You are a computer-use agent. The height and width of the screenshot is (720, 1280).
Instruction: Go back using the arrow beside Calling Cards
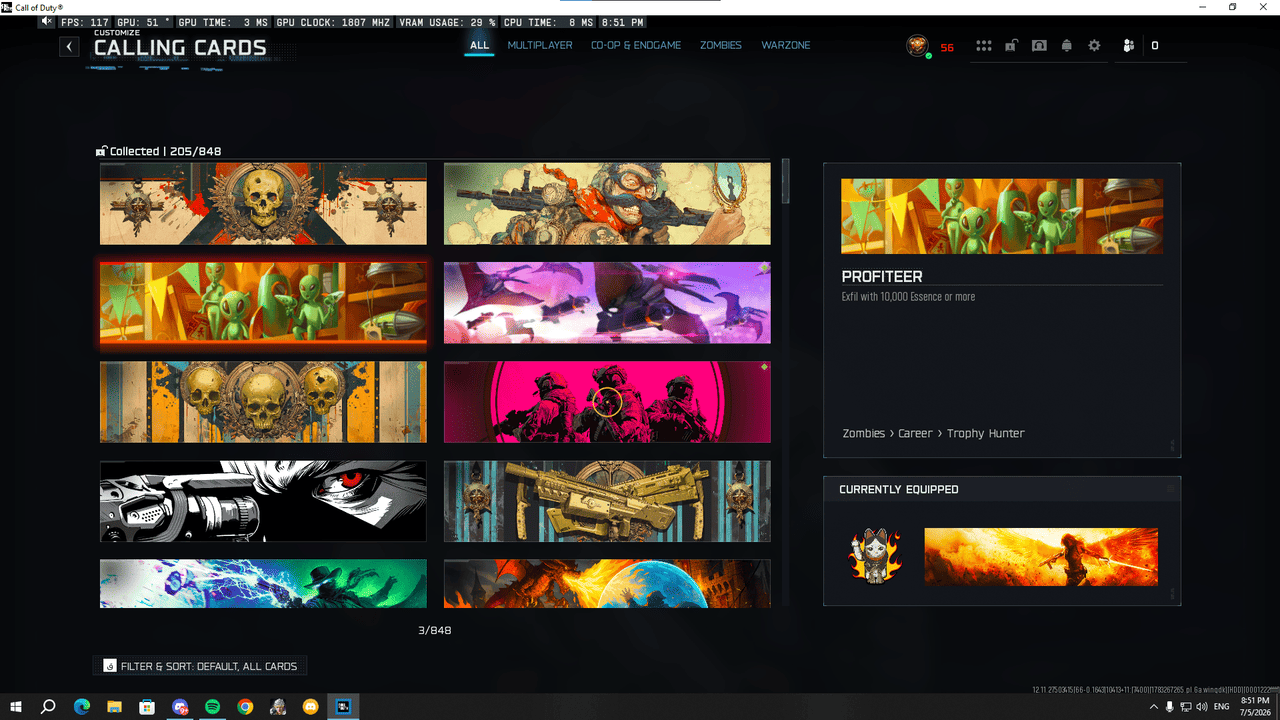(x=69, y=46)
